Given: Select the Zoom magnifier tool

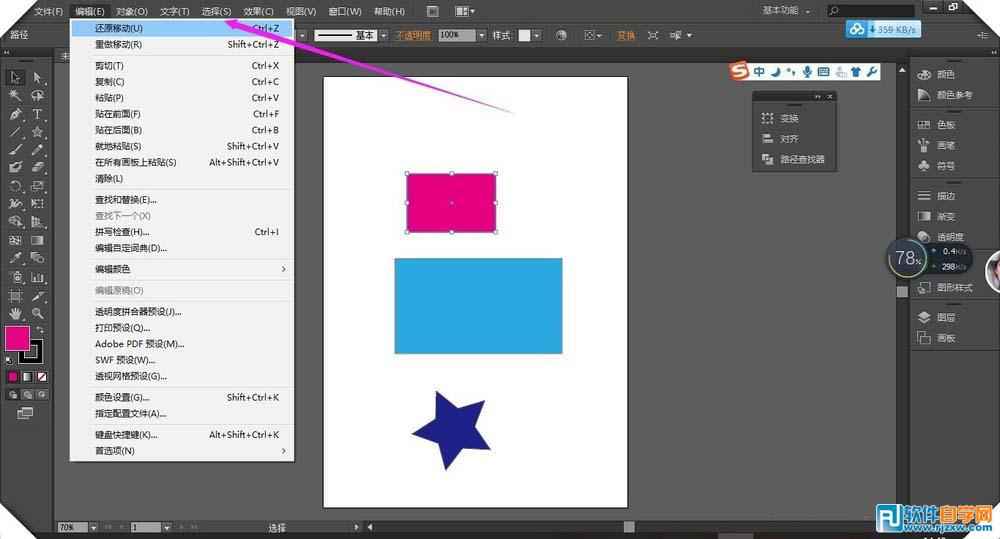Looking at the screenshot, I should [x=38, y=314].
